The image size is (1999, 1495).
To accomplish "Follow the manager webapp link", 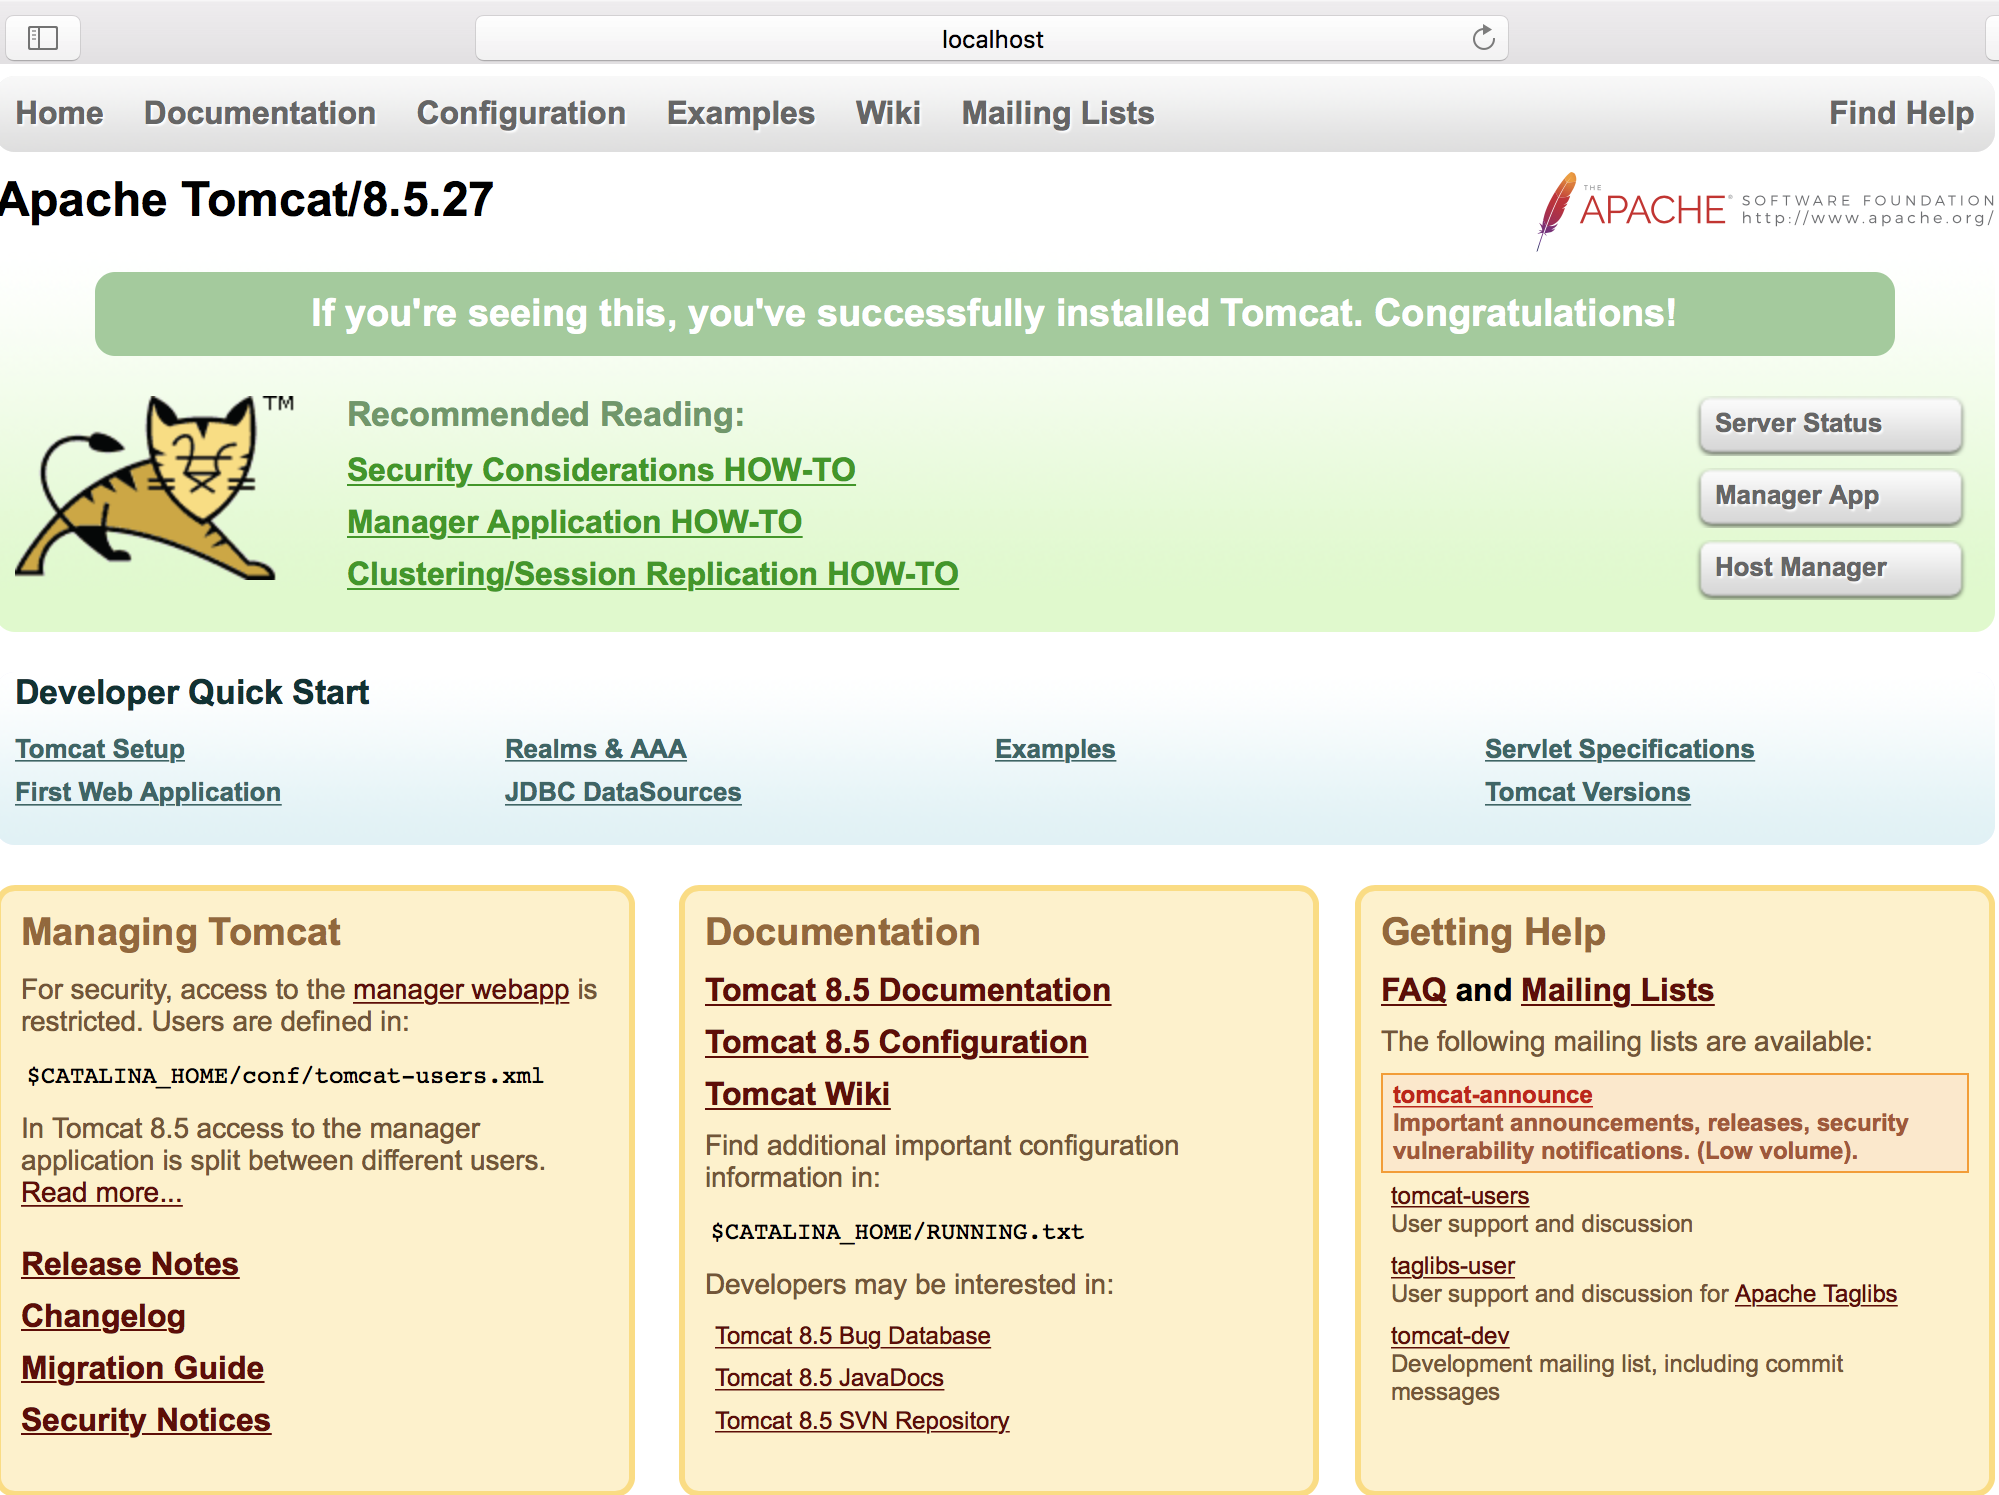I will (461, 990).
